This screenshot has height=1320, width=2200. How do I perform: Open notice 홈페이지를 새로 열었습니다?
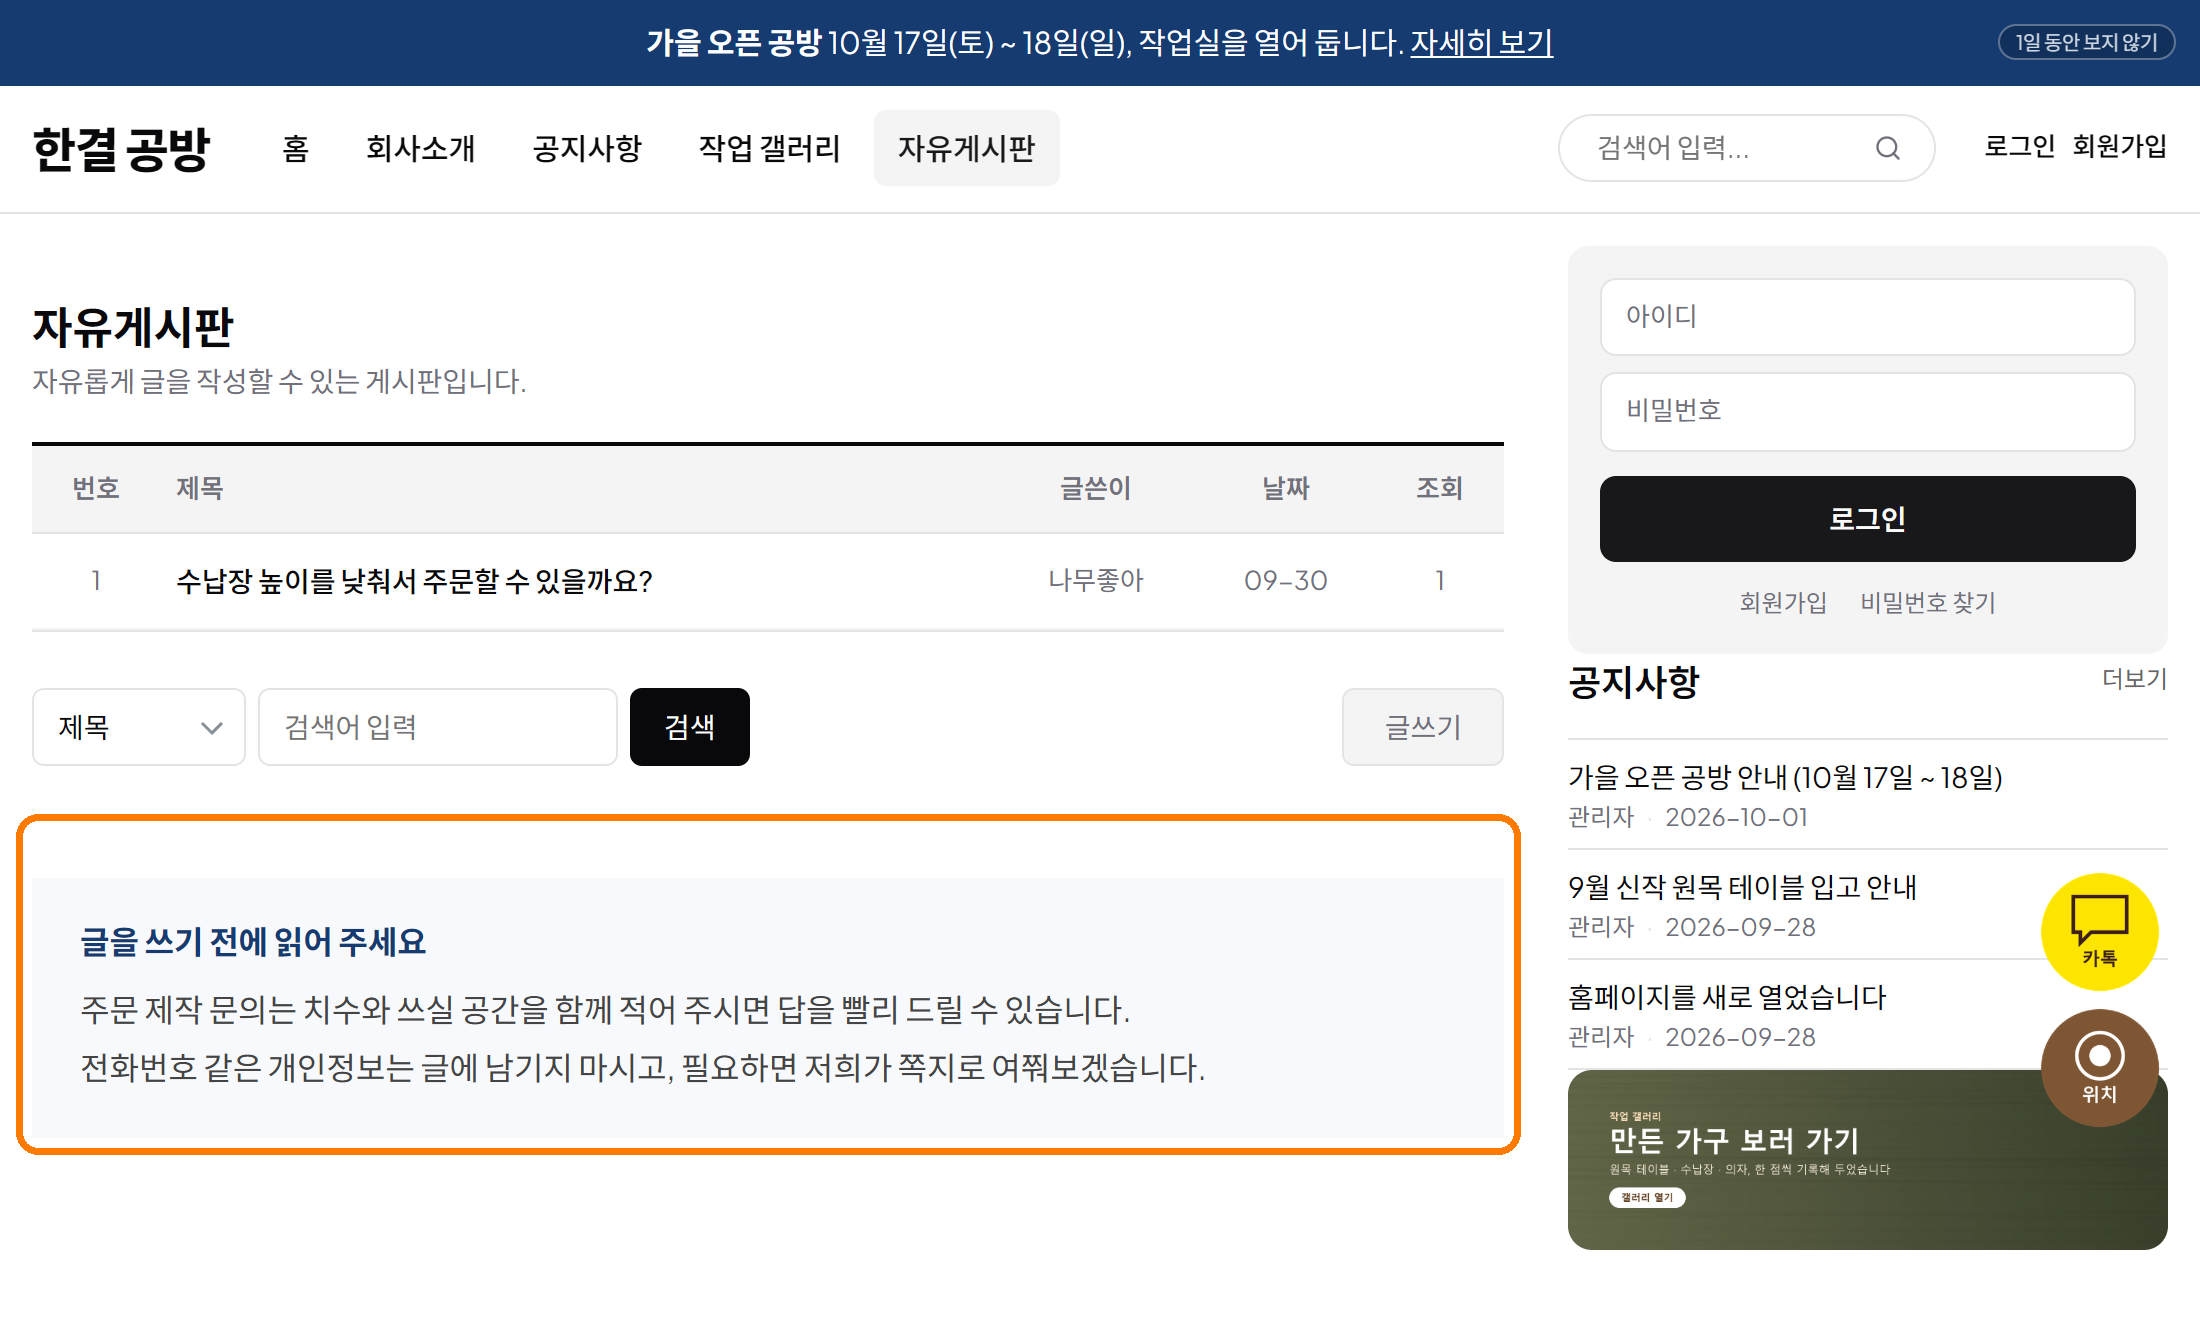[x=1727, y=998]
